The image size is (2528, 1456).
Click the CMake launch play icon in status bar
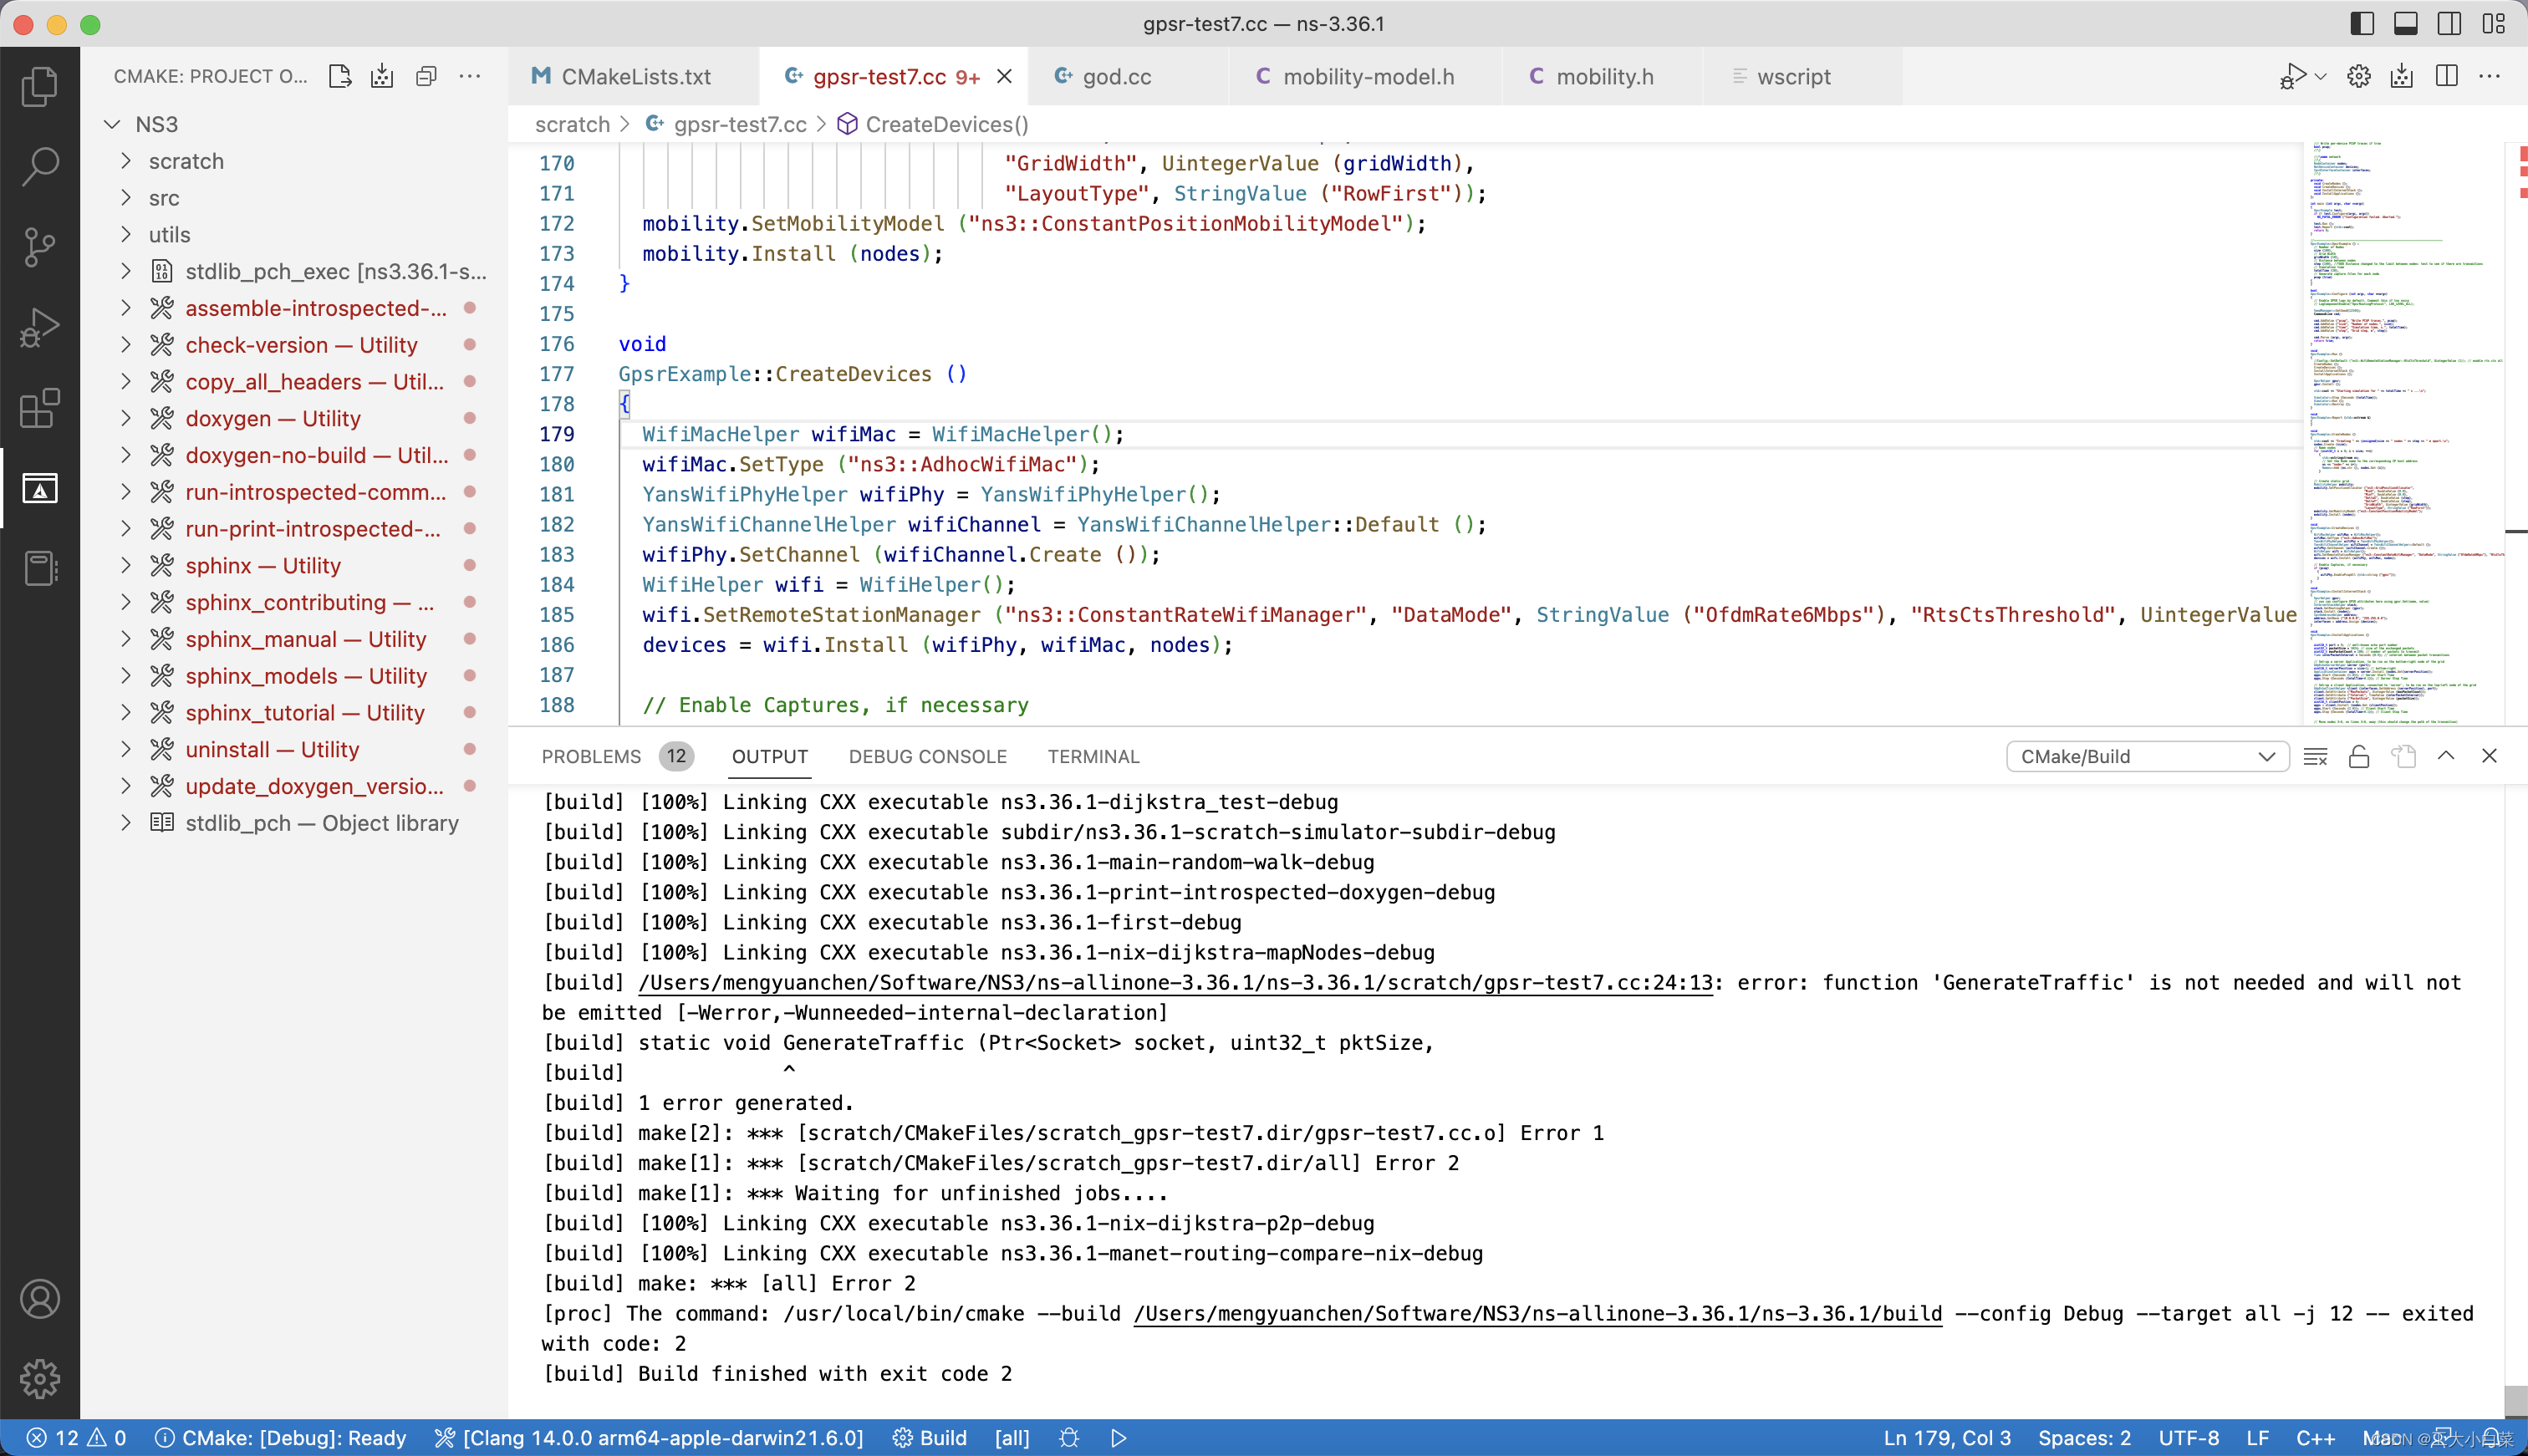click(1118, 1438)
